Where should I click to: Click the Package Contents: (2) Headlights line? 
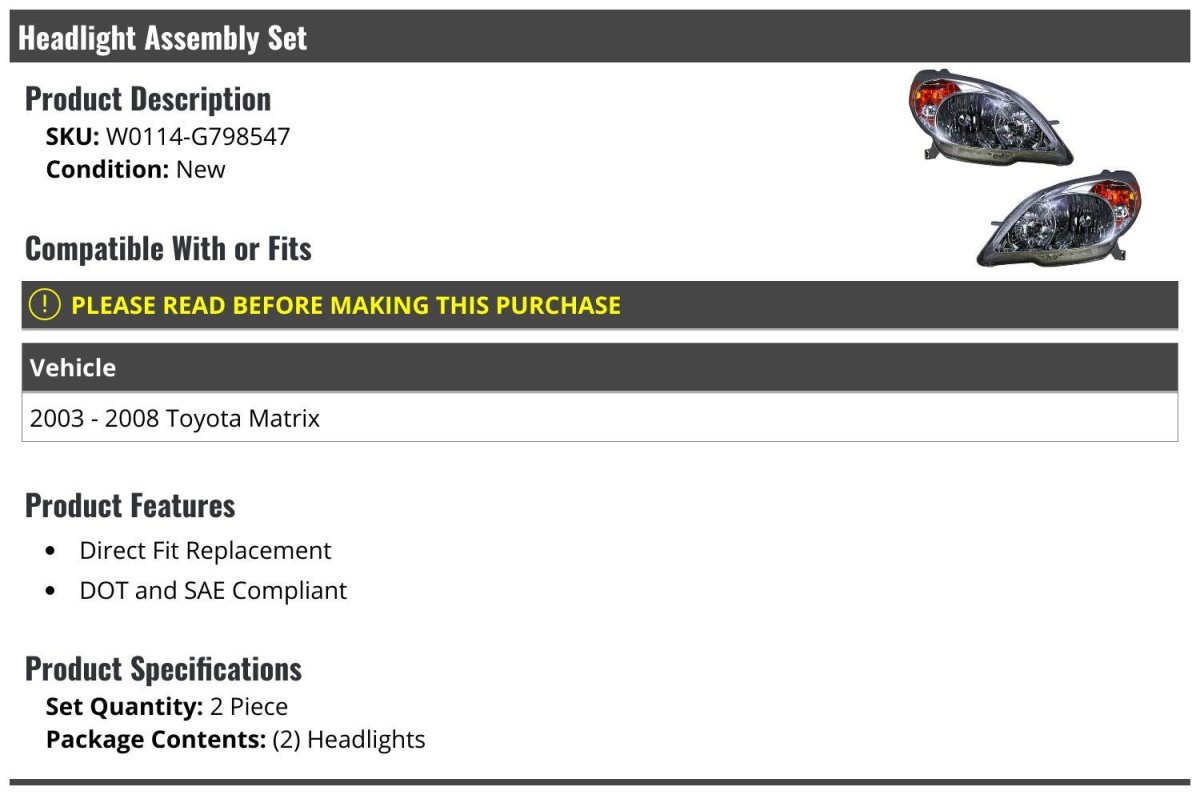(x=235, y=740)
